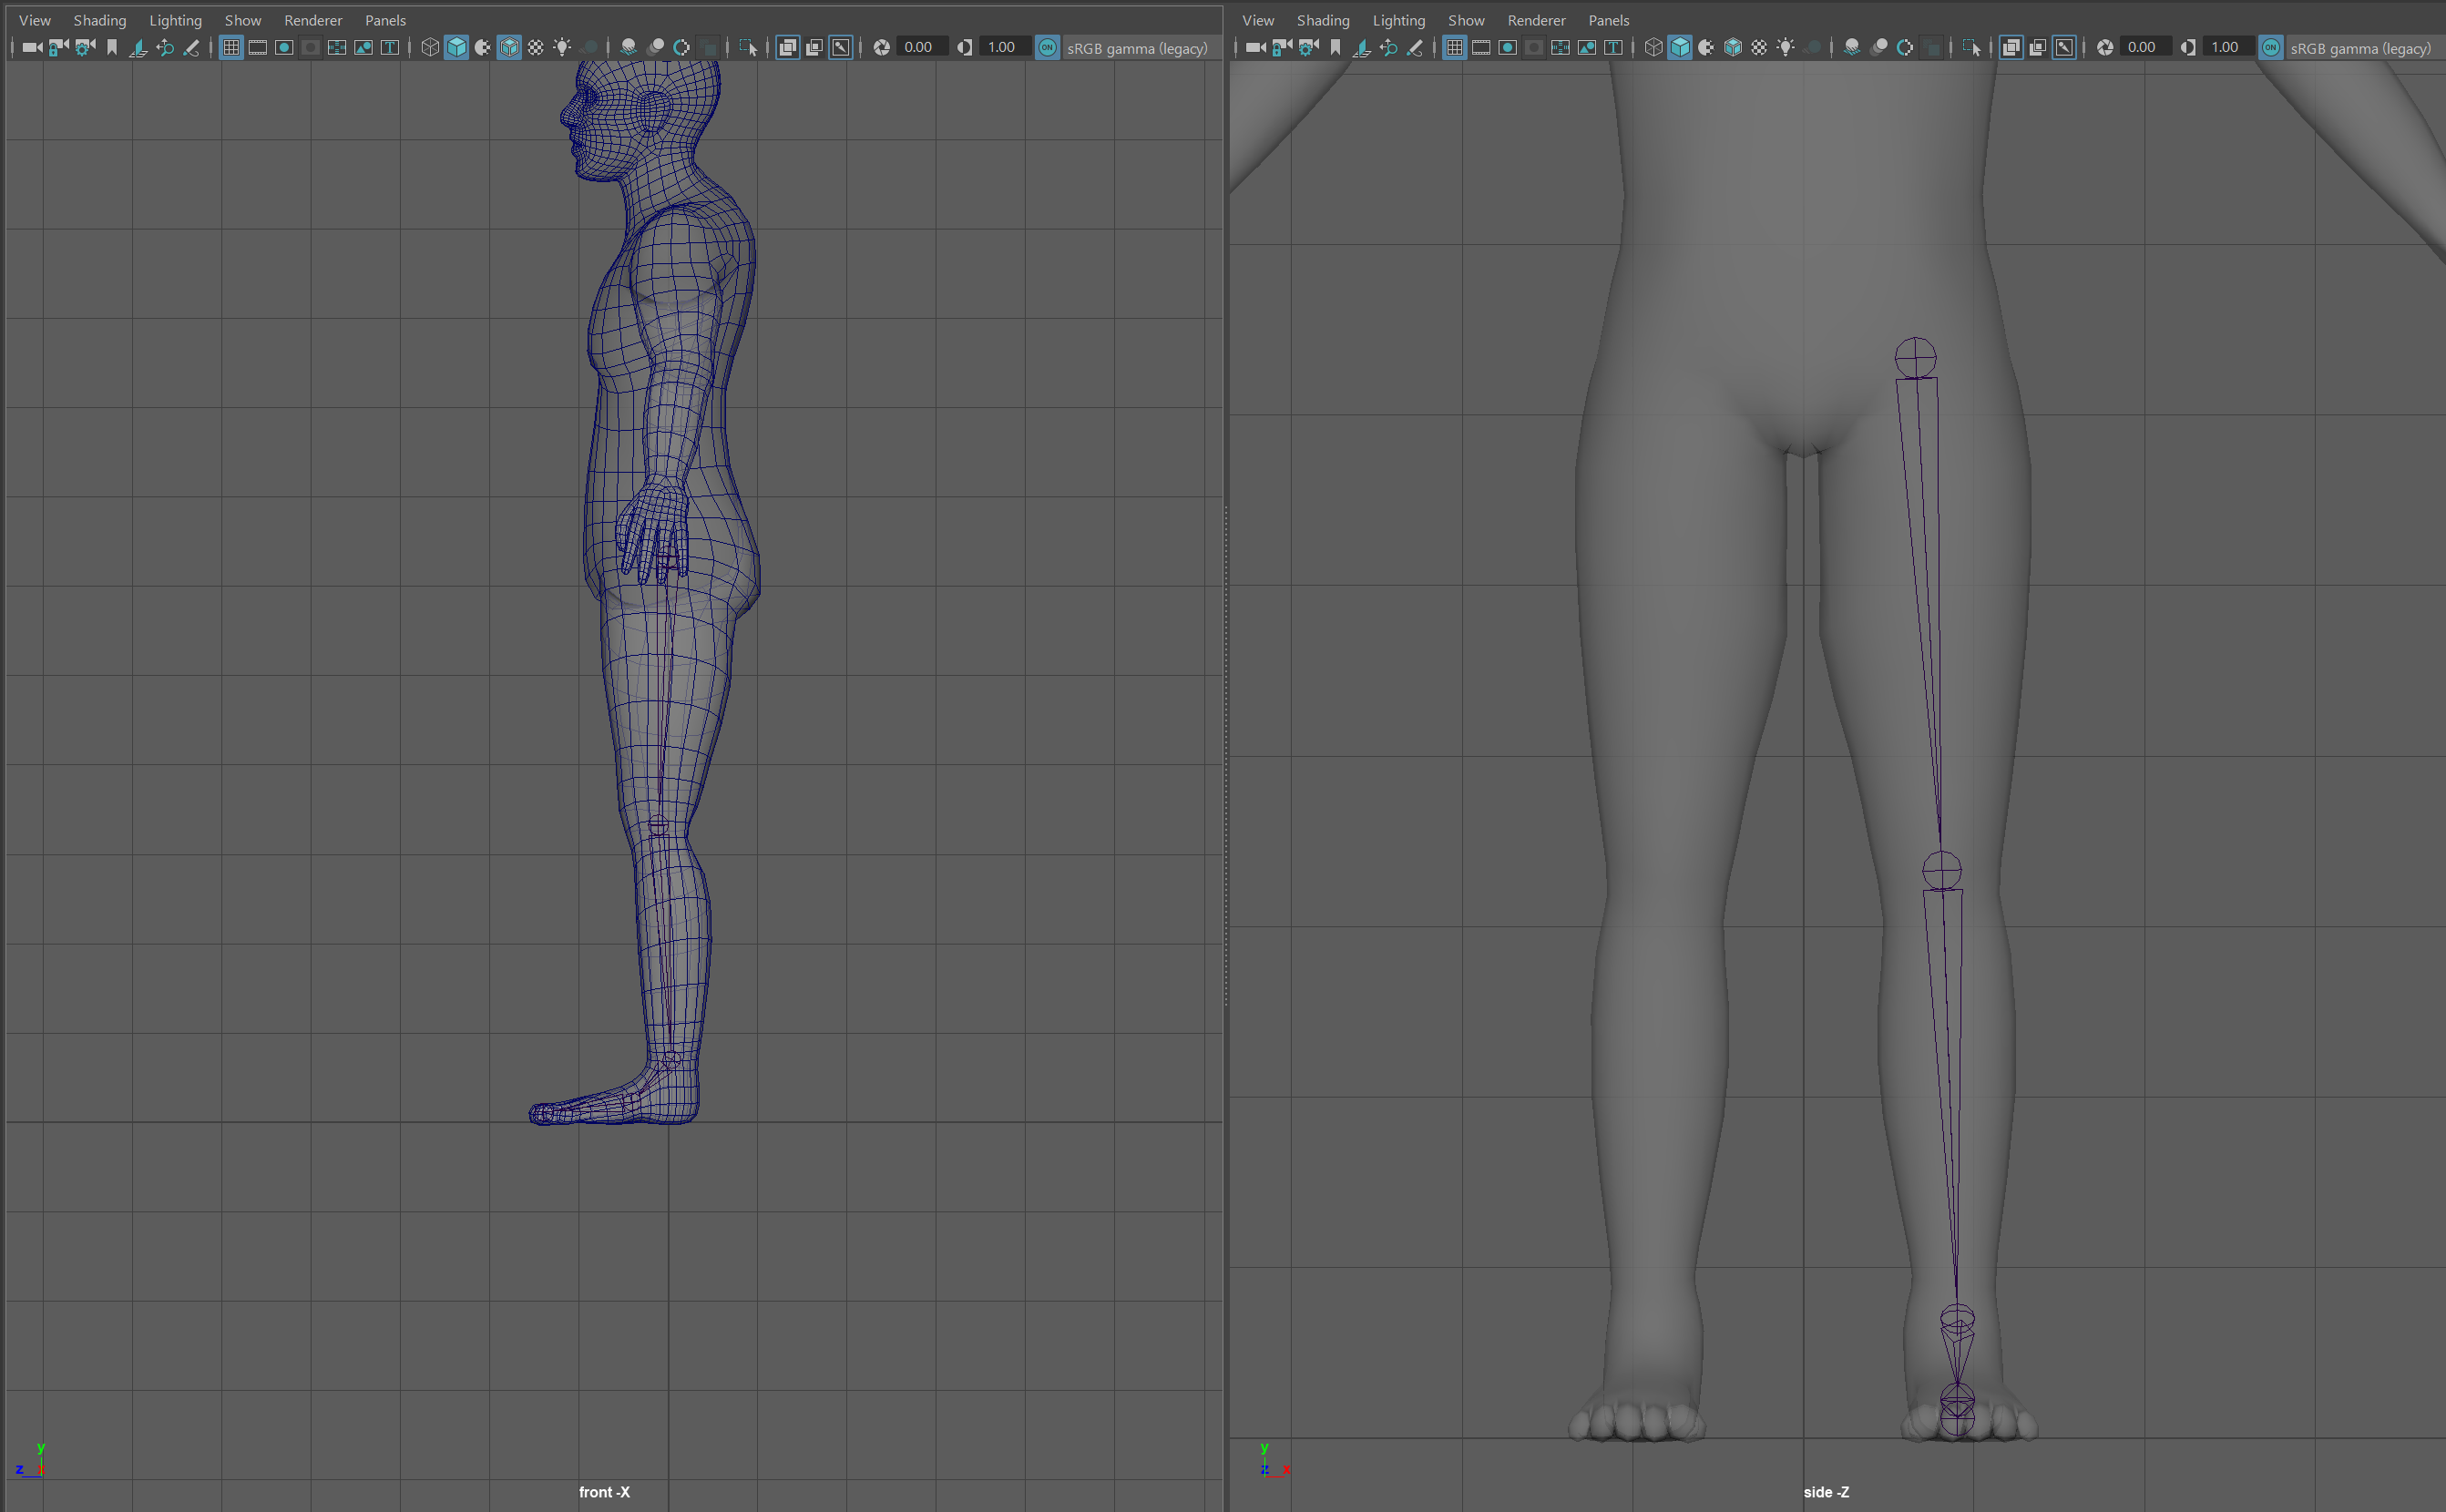Screen dimensions: 2446x1512
Task: Open sRGB gamma dropdown in right viewport
Action: point(2360,48)
